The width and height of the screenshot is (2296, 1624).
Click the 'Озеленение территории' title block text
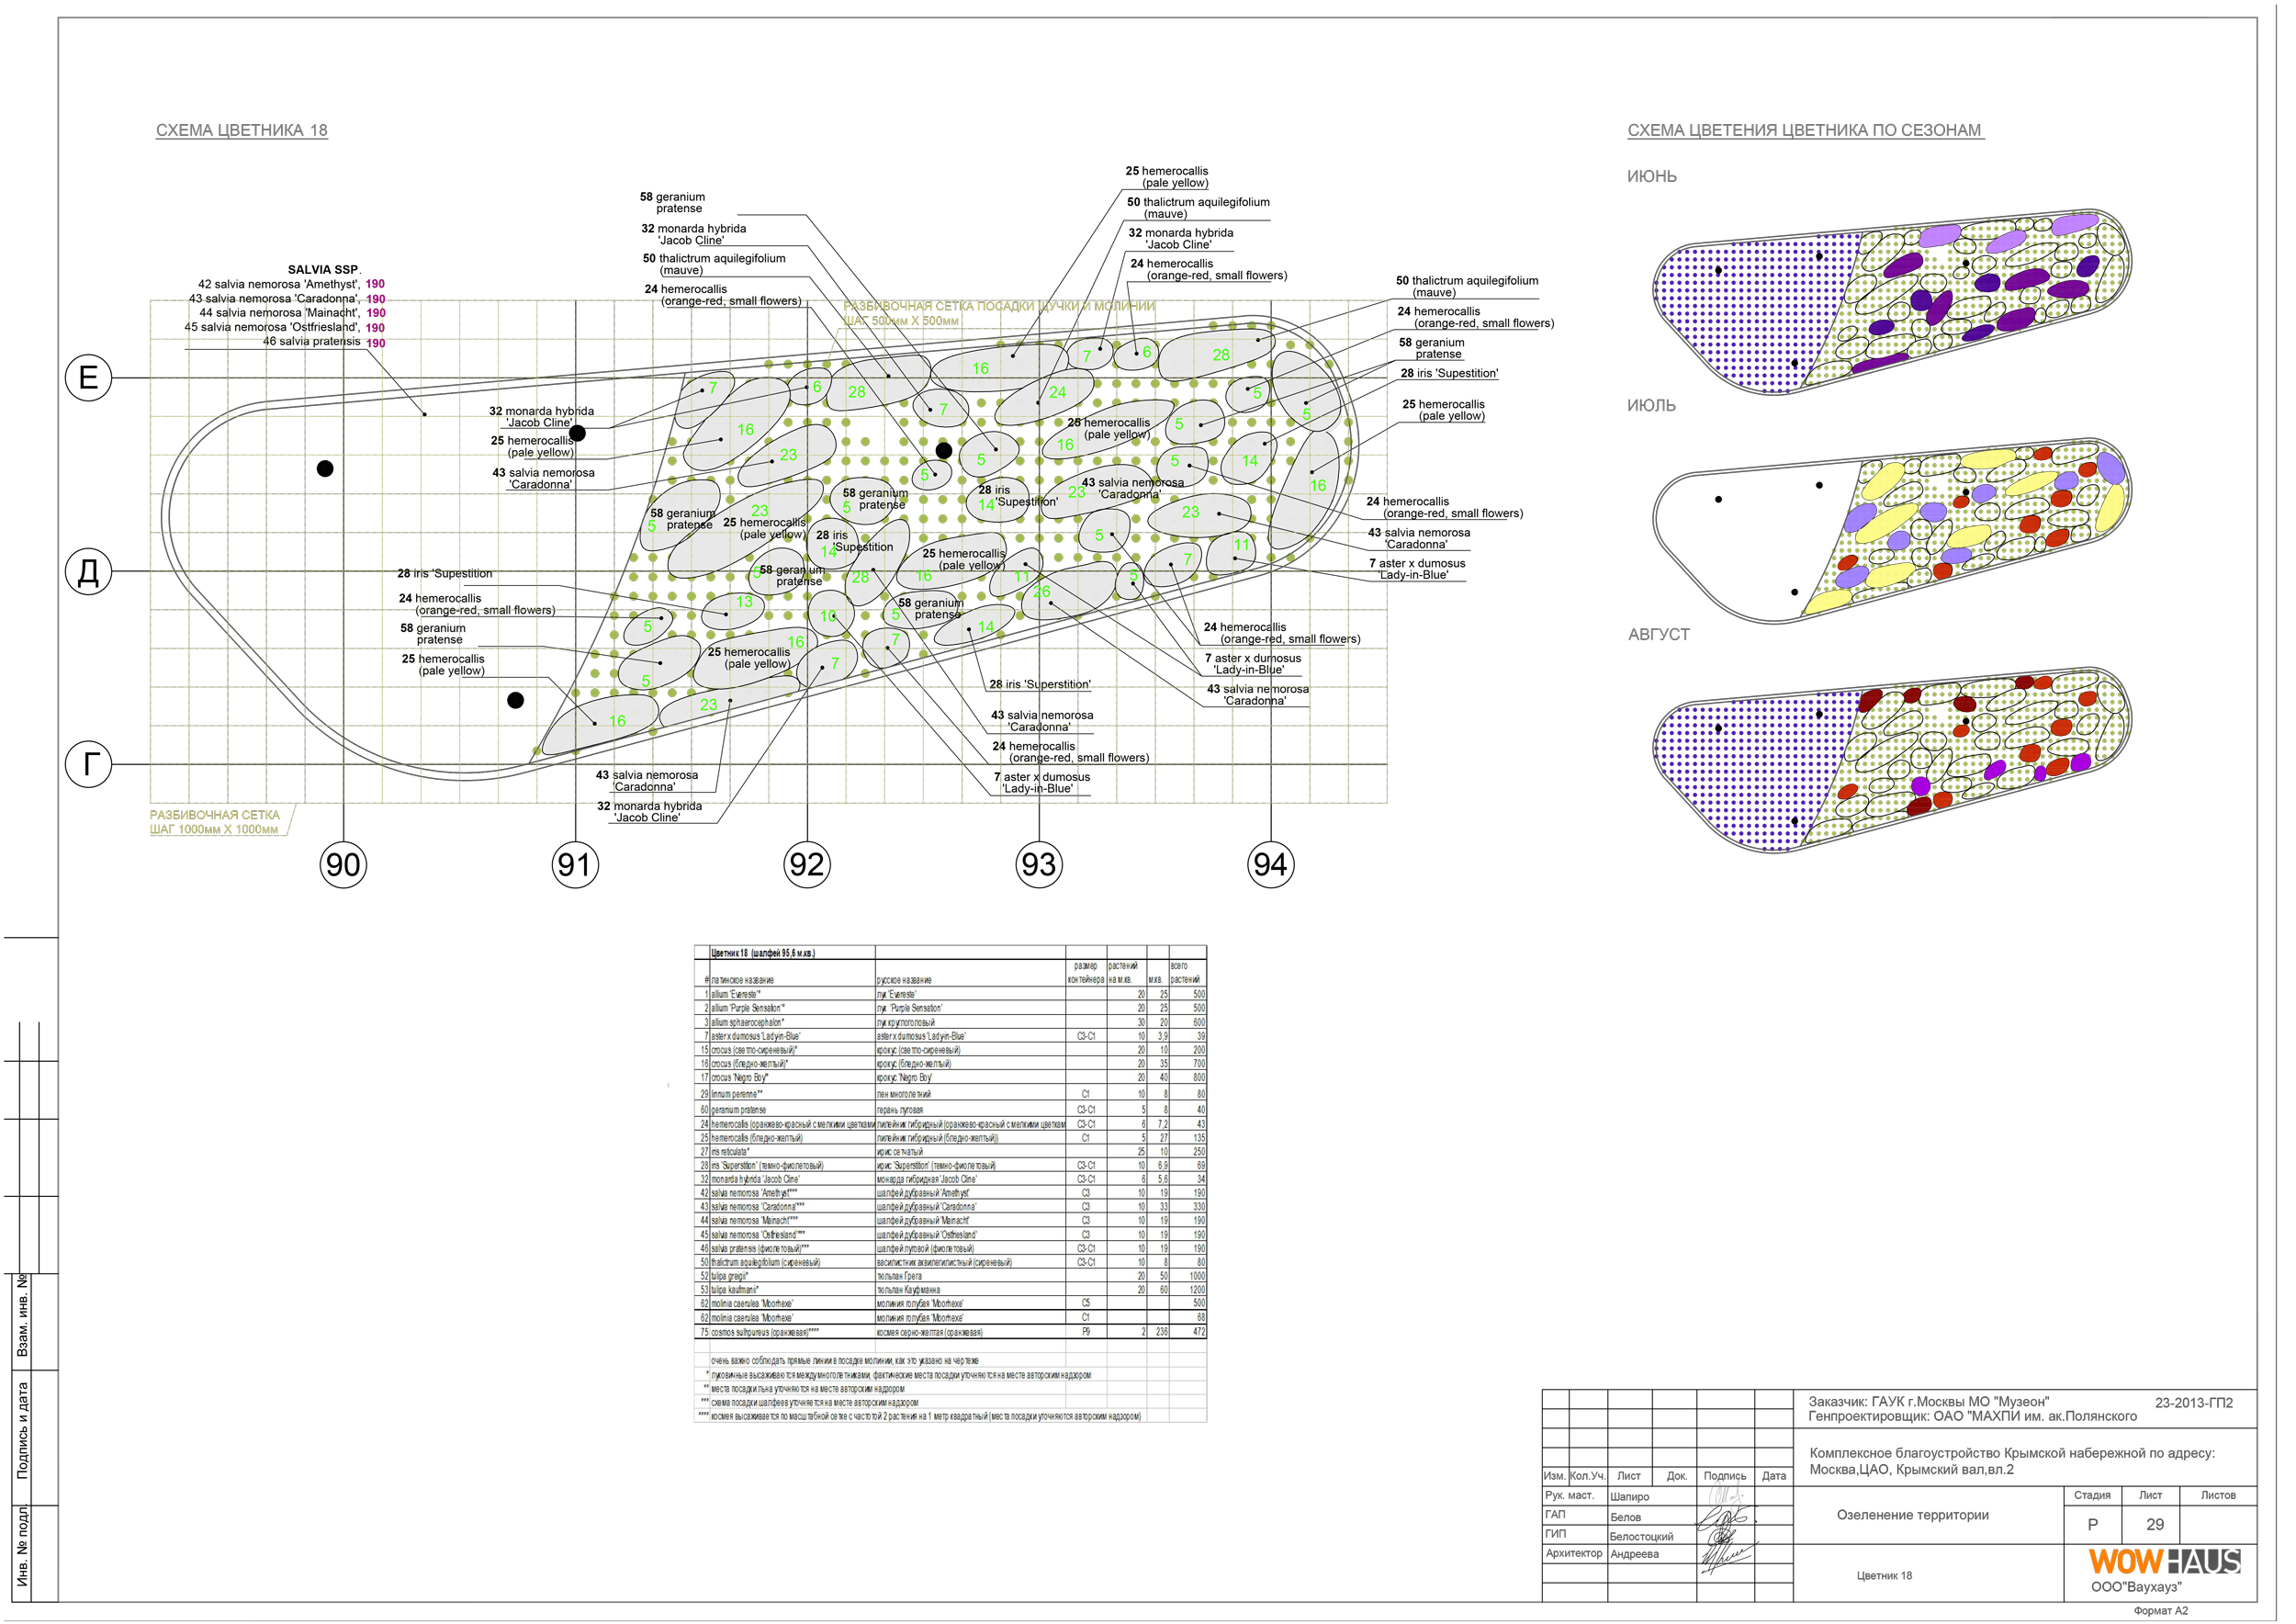pos(1912,1515)
